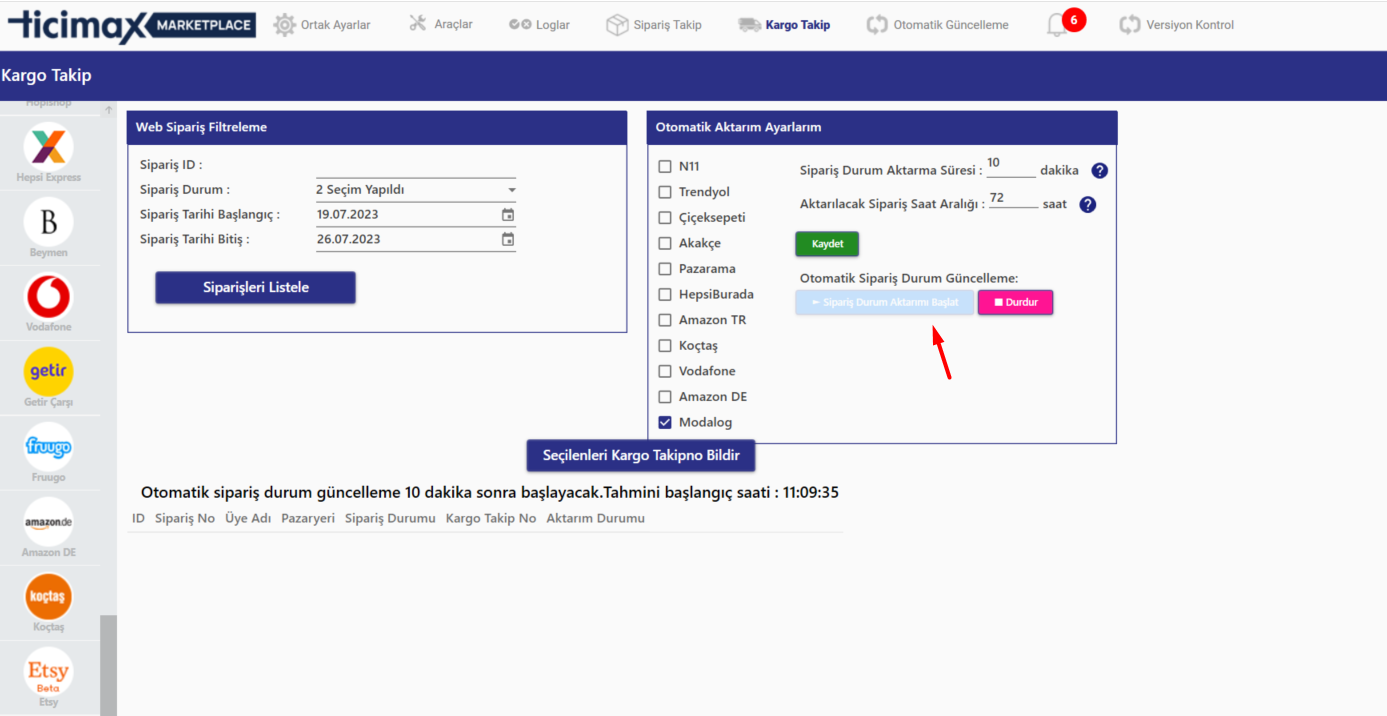Switch to Sipariş Takip
This screenshot has width=1387, height=716.
(x=654, y=25)
